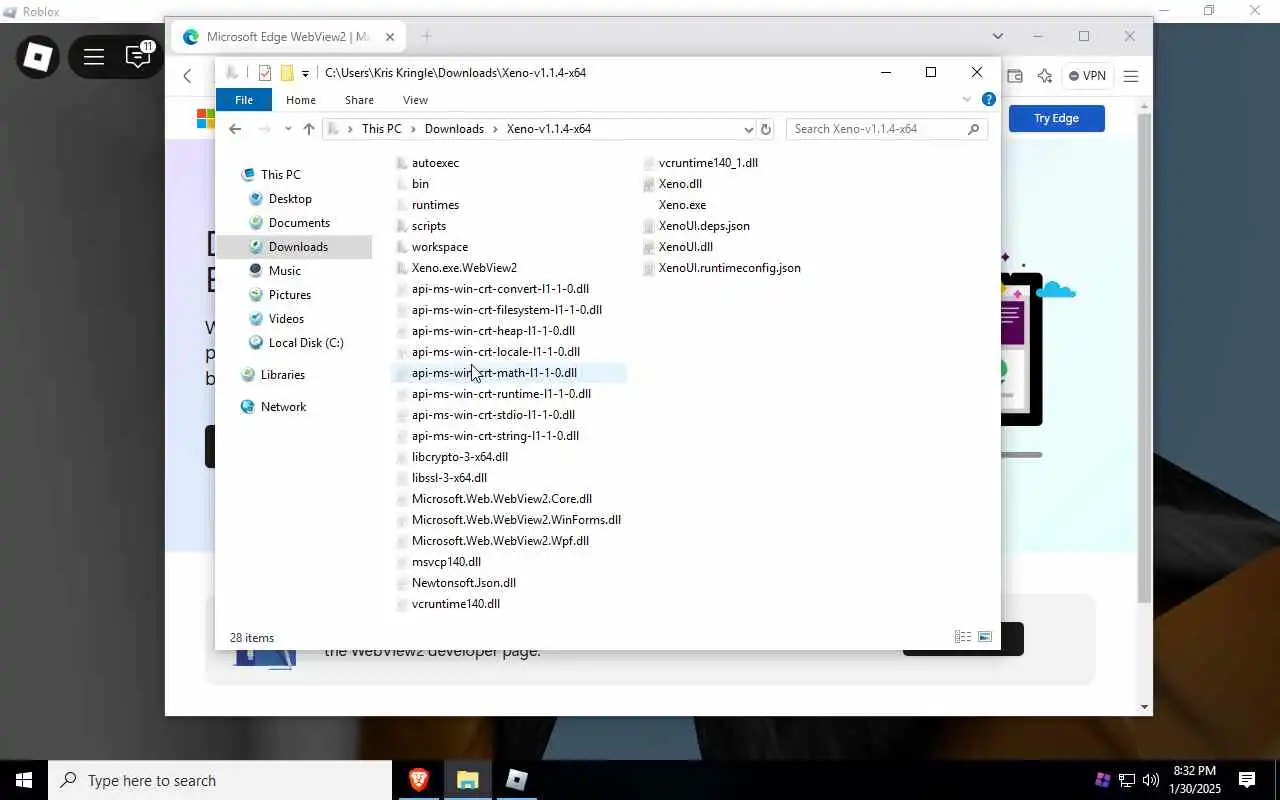Click Downloads in address breadcrumb
The height and width of the screenshot is (800, 1280).
[x=454, y=129]
